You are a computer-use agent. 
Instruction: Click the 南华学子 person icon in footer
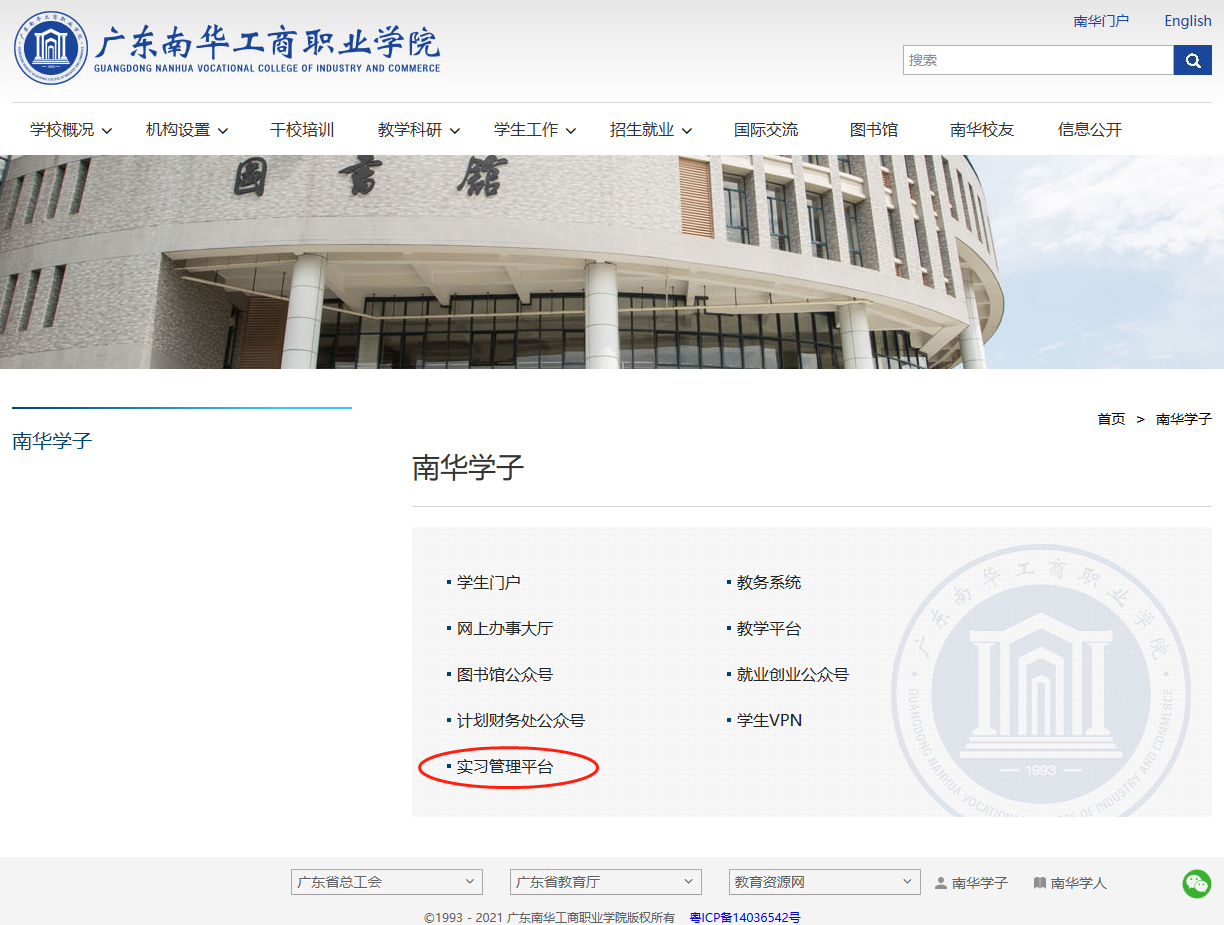940,883
